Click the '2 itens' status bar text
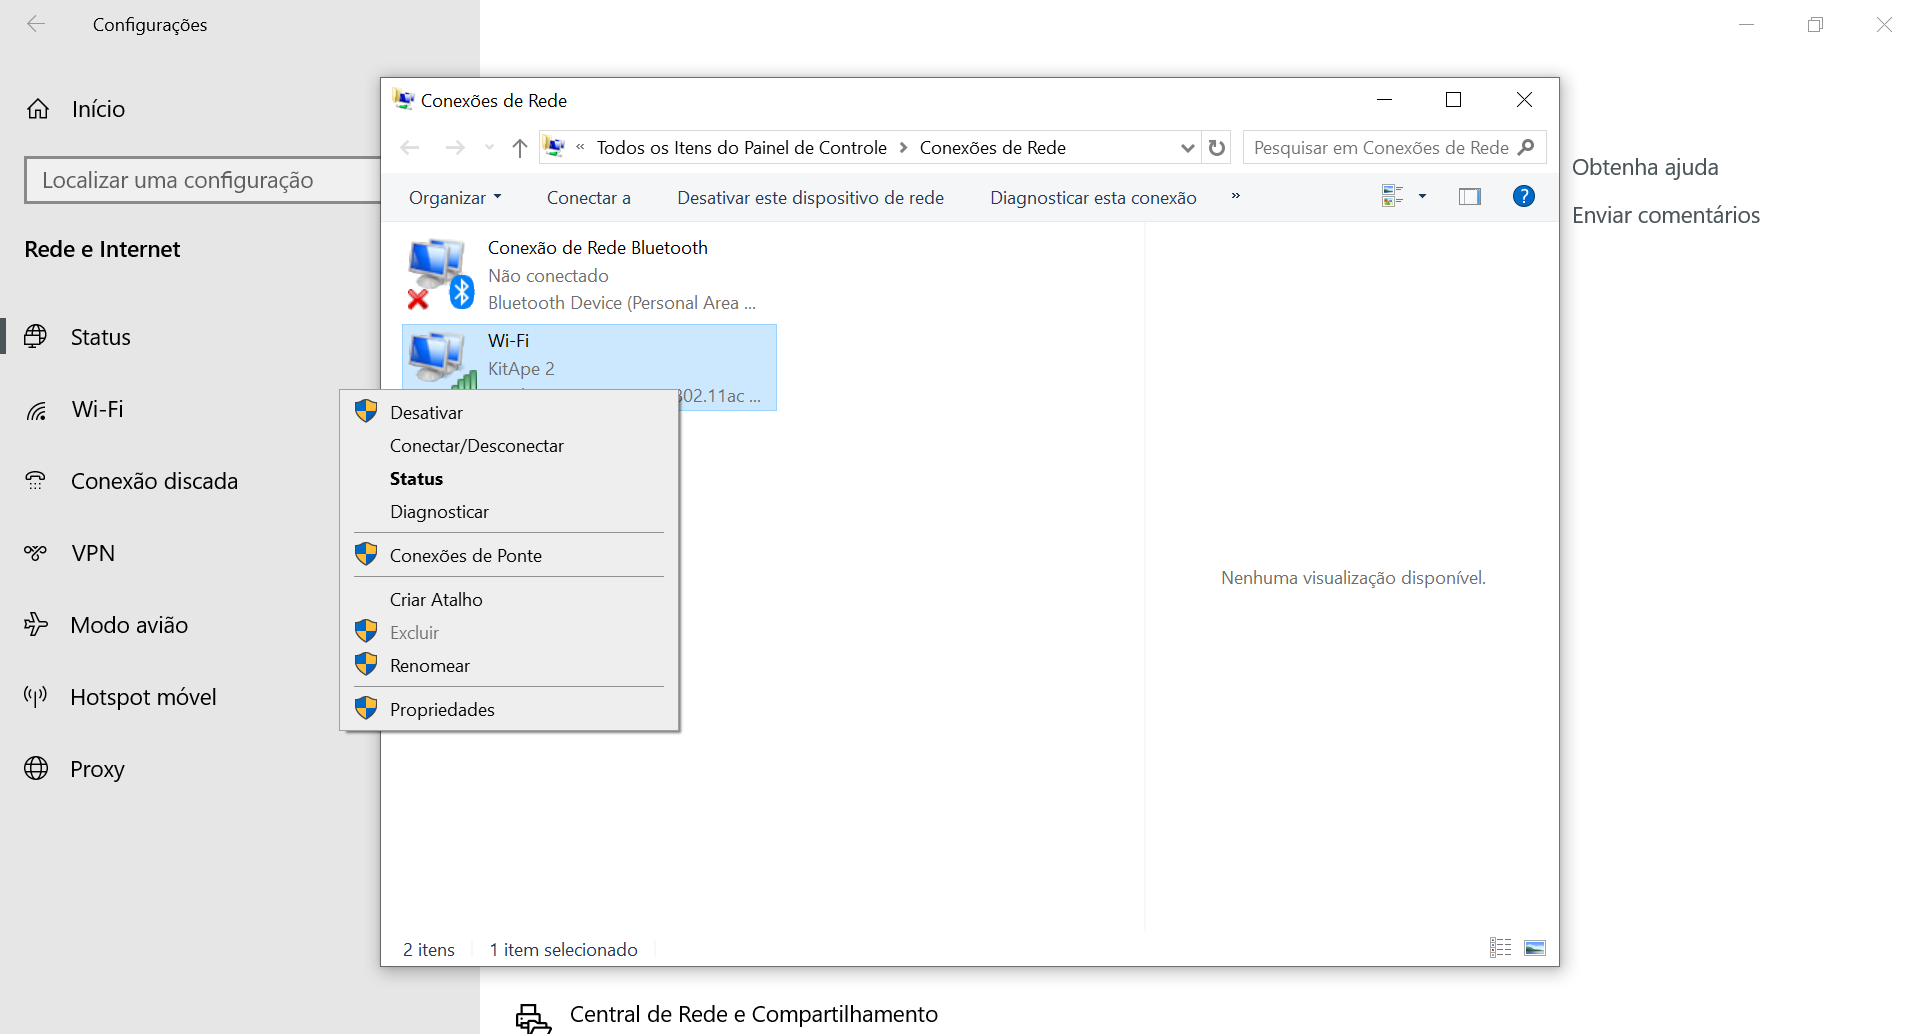The image size is (1920, 1034). (x=429, y=950)
